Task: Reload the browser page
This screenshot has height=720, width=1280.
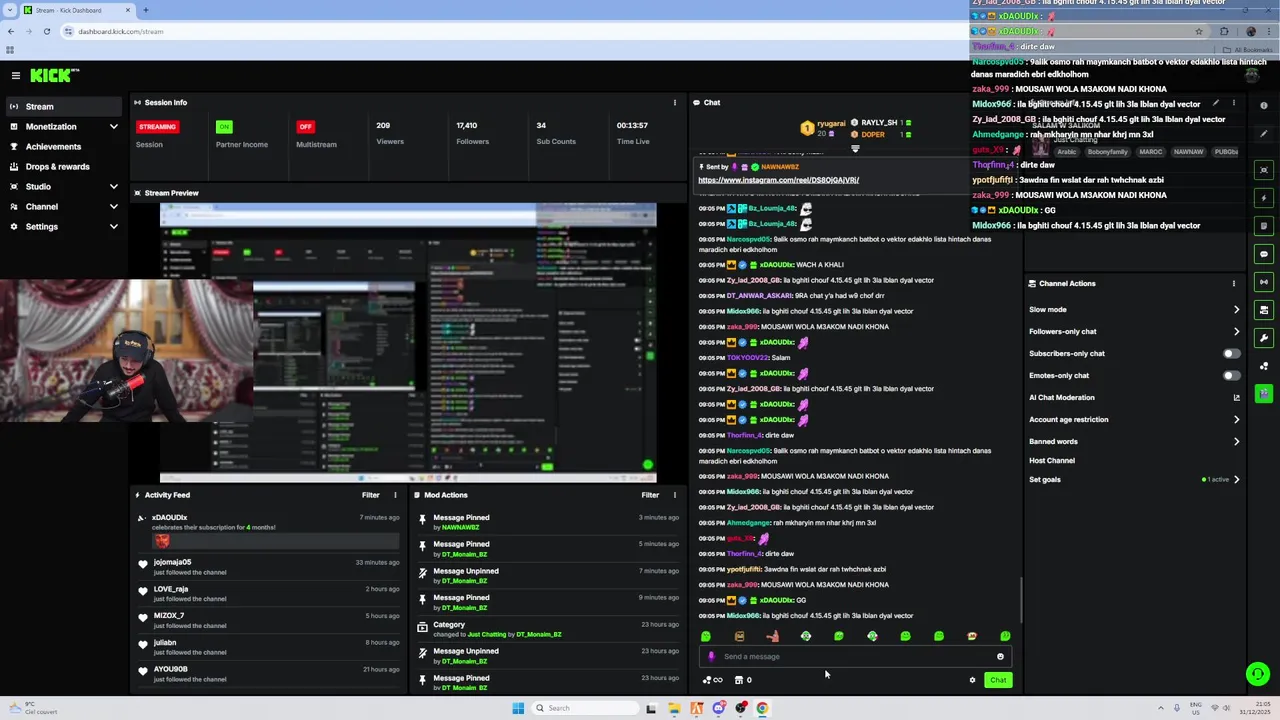Action: tap(46, 31)
